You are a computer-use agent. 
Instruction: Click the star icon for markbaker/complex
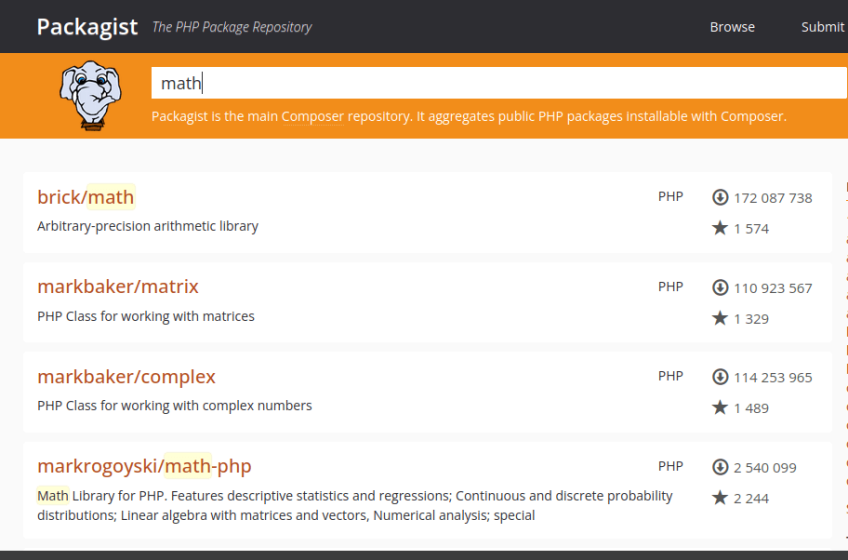coord(720,407)
